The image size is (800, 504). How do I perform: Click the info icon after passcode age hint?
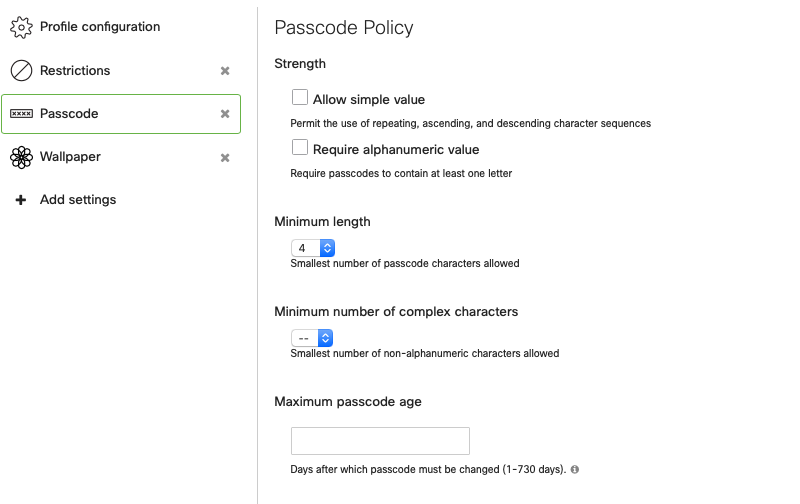pyautogui.click(x=575, y=469)
